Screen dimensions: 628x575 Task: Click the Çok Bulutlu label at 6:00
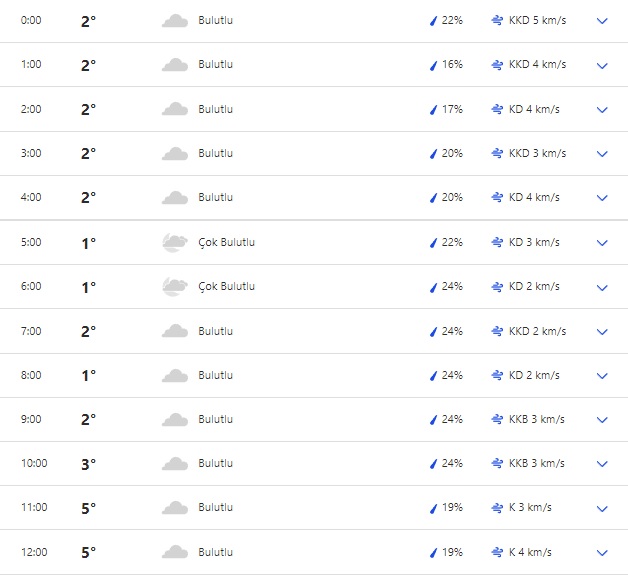[x=226, y=286]
